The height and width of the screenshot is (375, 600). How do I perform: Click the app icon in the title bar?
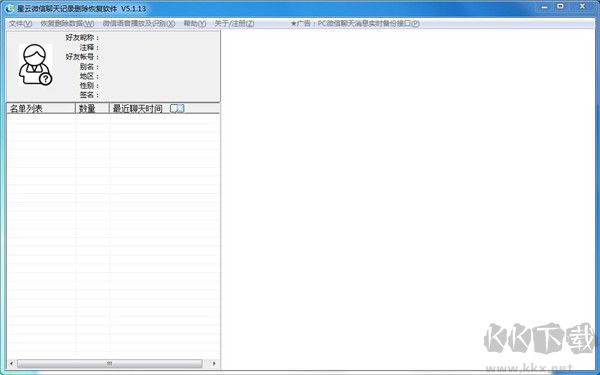tap(10, 8)
